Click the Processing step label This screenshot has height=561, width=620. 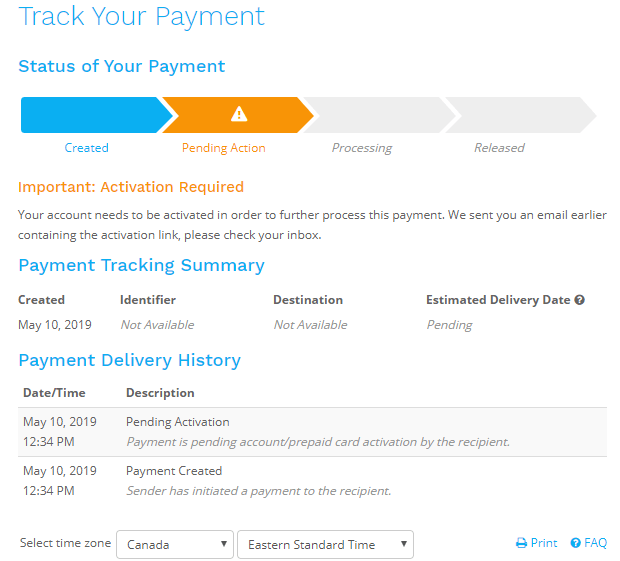[362, 148]
